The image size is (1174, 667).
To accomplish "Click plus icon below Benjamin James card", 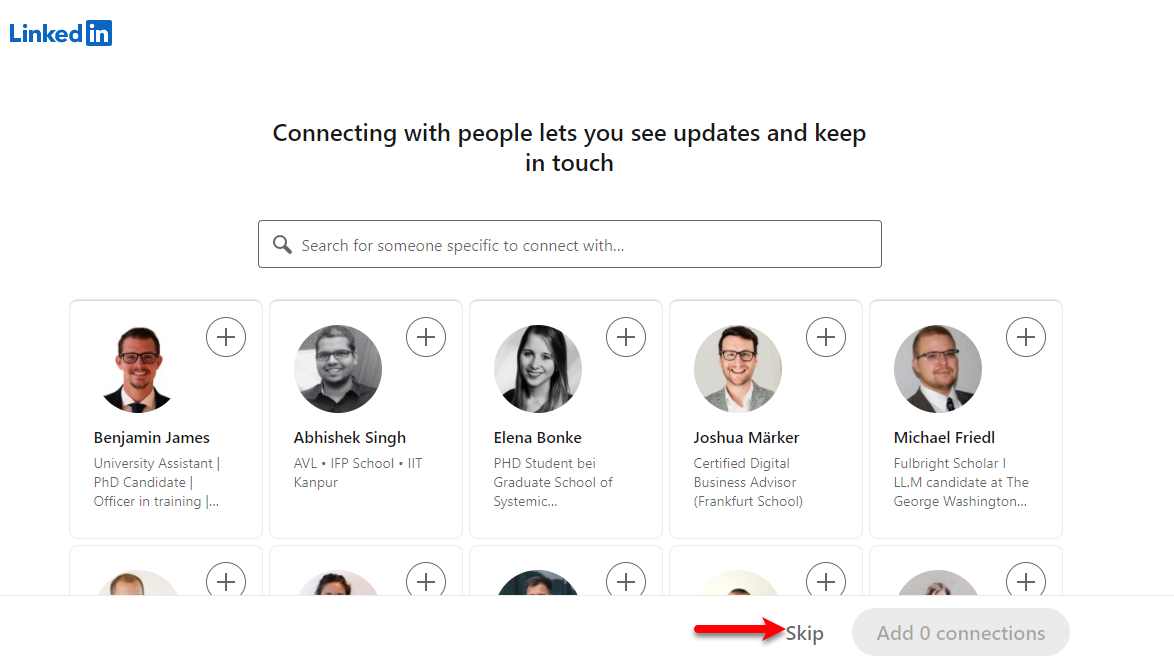I will [225, 581].
